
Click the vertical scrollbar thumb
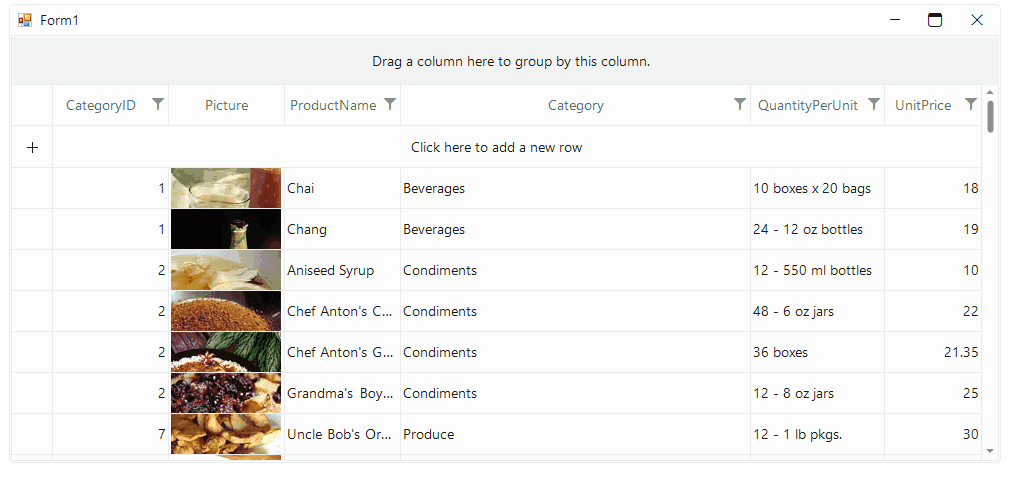pos(990,116)
